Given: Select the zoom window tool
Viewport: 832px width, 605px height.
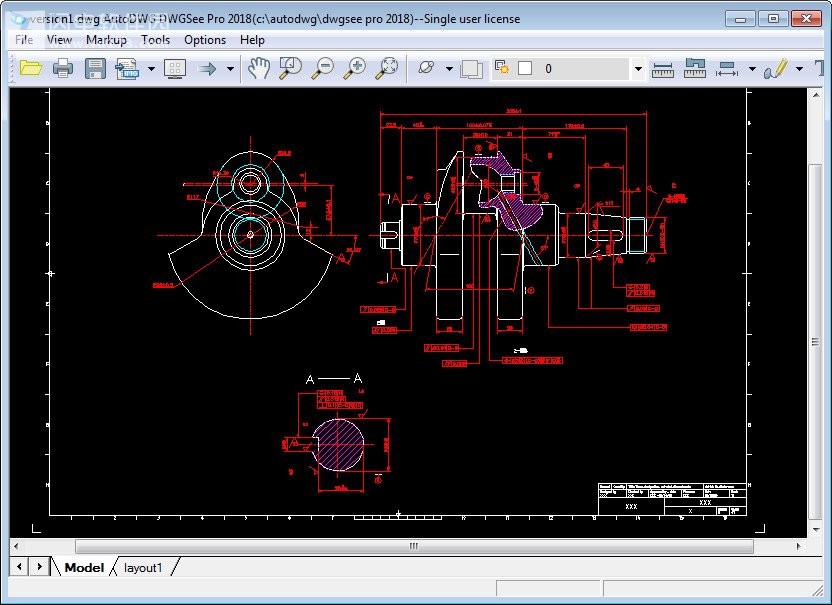Looking at the screenshot, I should [x=290, y=68].
